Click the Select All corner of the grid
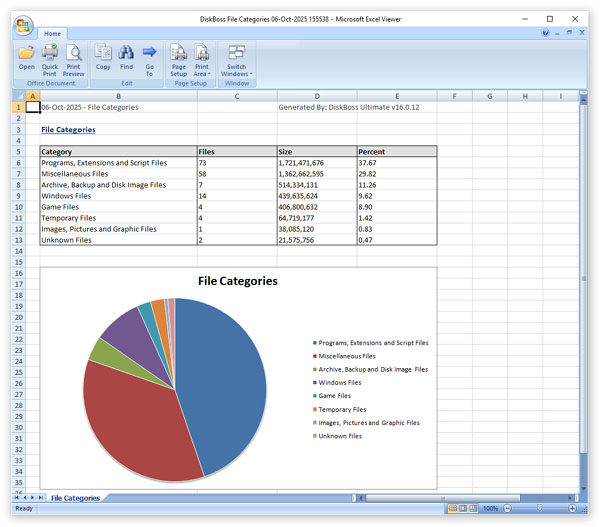This screenshot has width=600, height=527. [x=19, y=96]
